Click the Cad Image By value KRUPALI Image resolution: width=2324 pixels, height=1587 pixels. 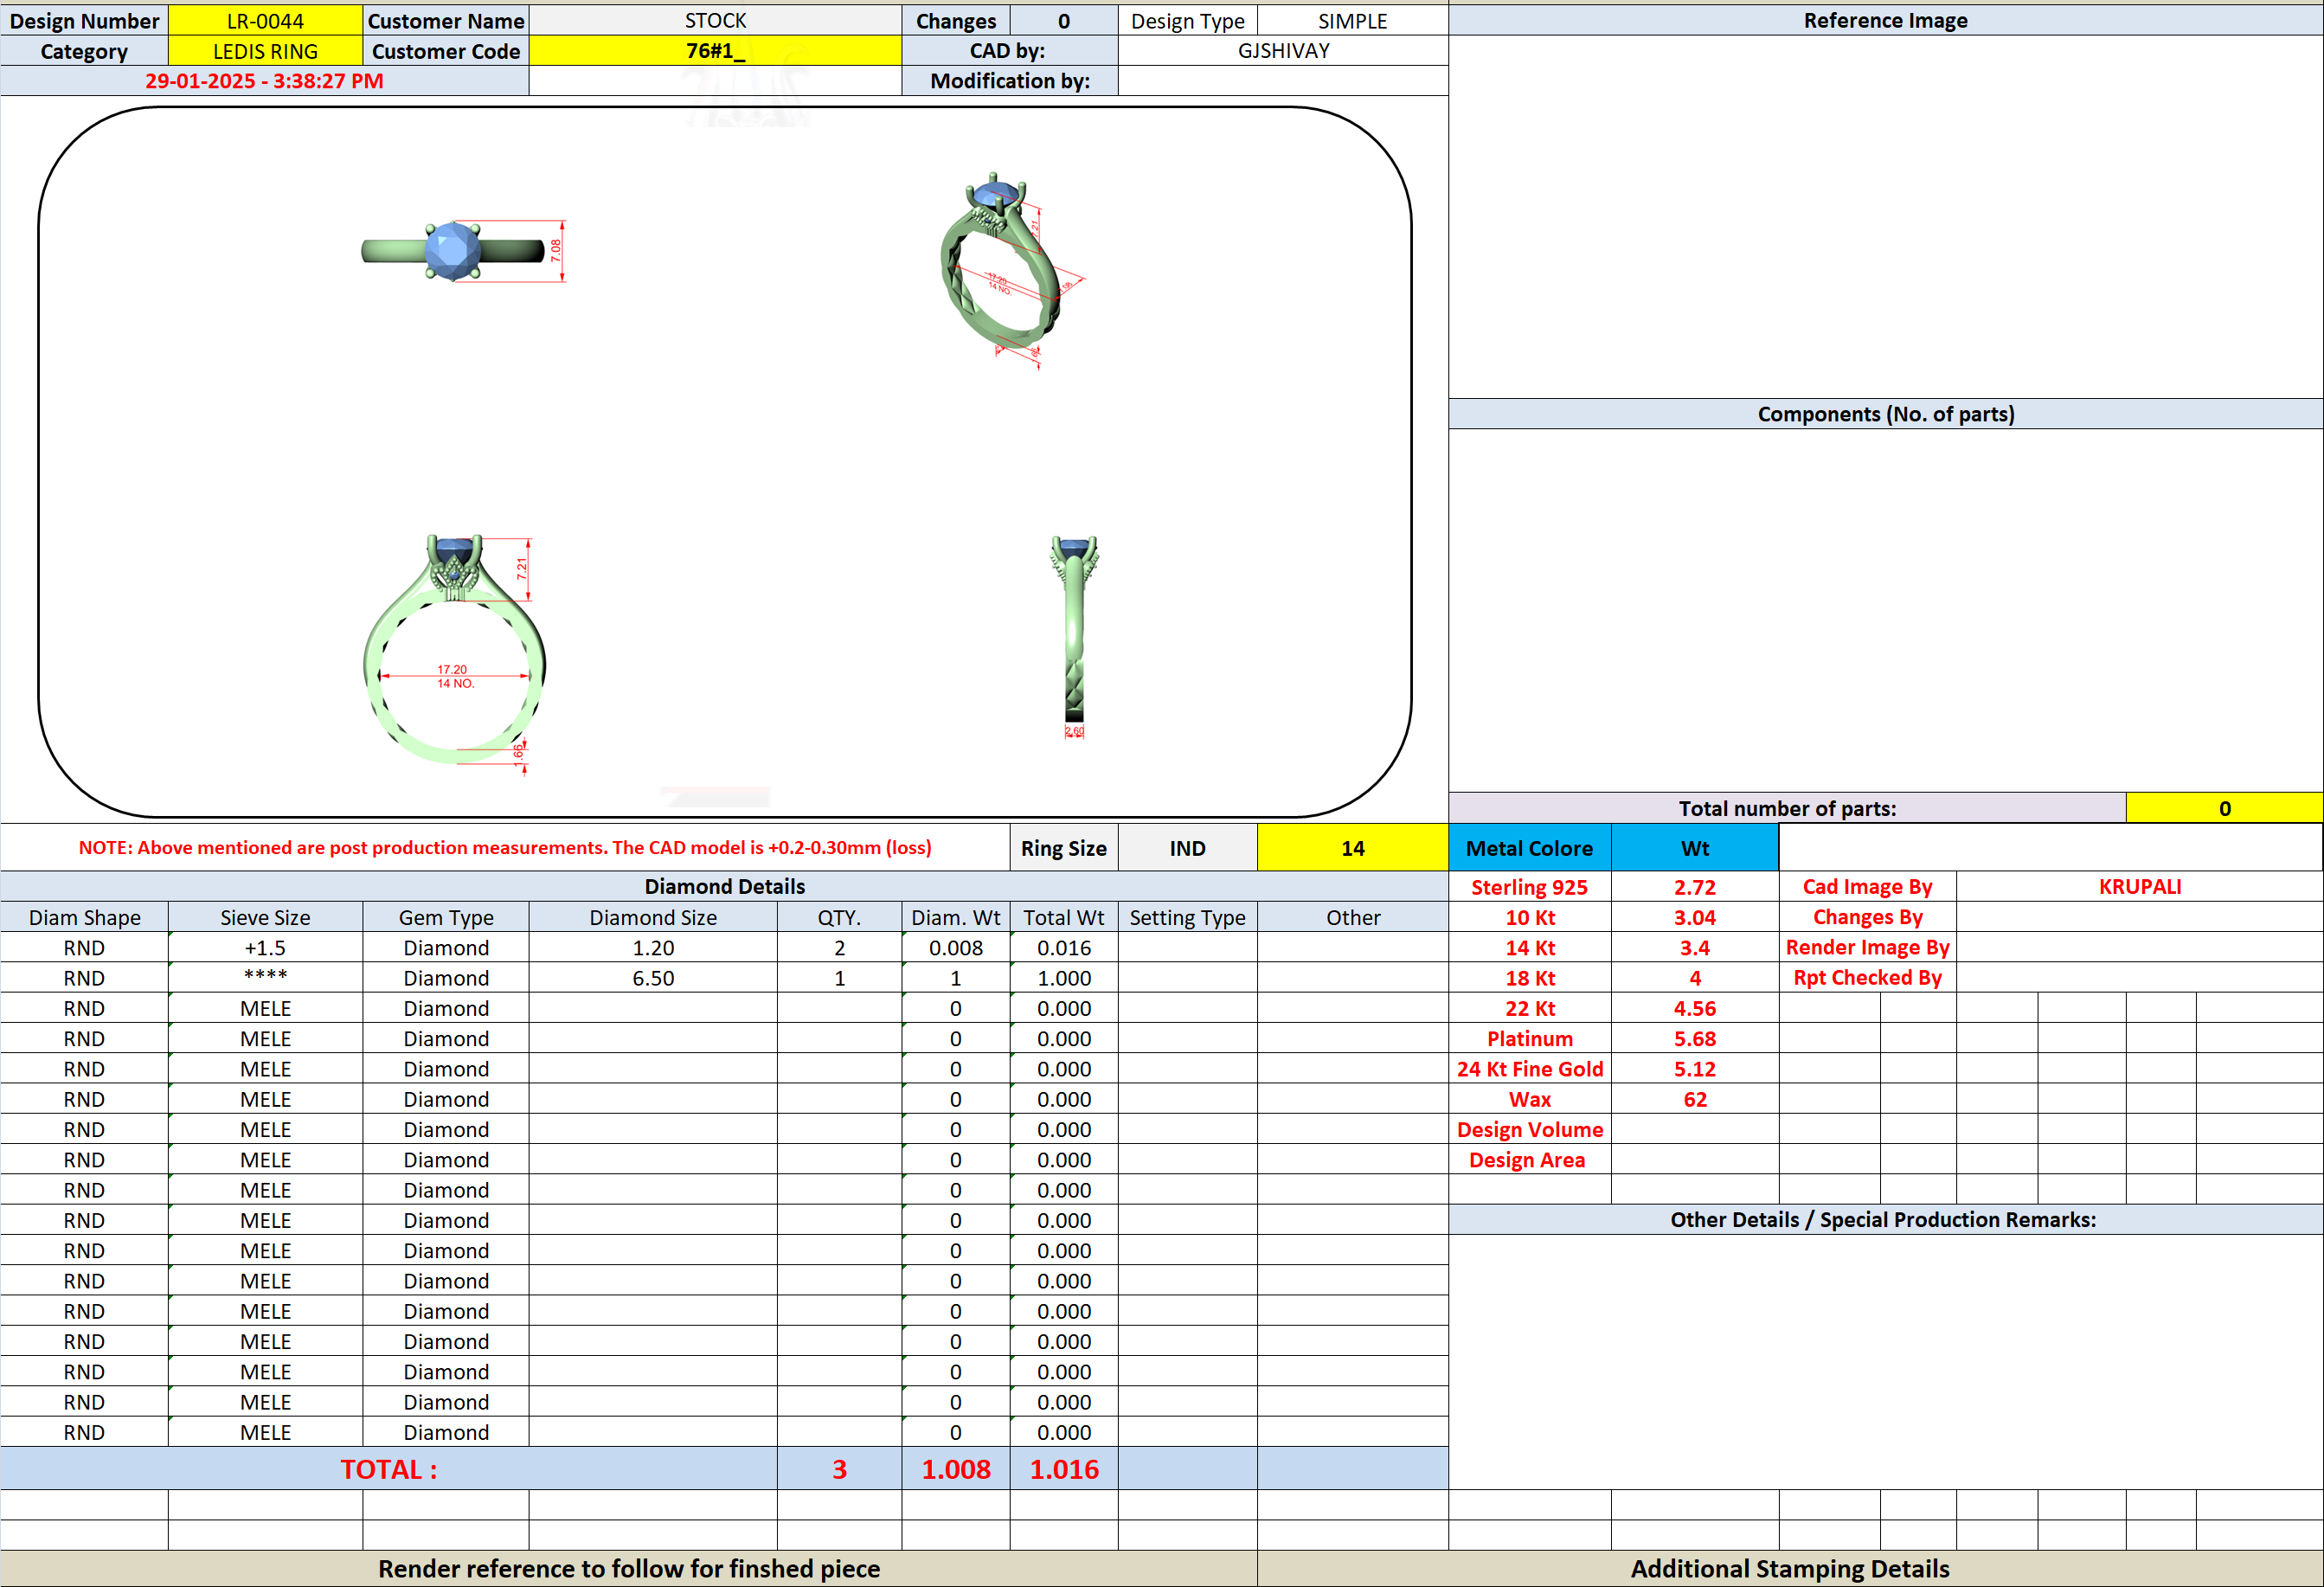coord(2140,886)
